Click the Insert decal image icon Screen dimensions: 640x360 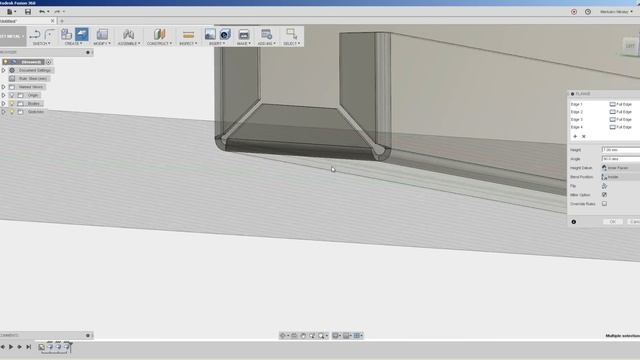210,34
